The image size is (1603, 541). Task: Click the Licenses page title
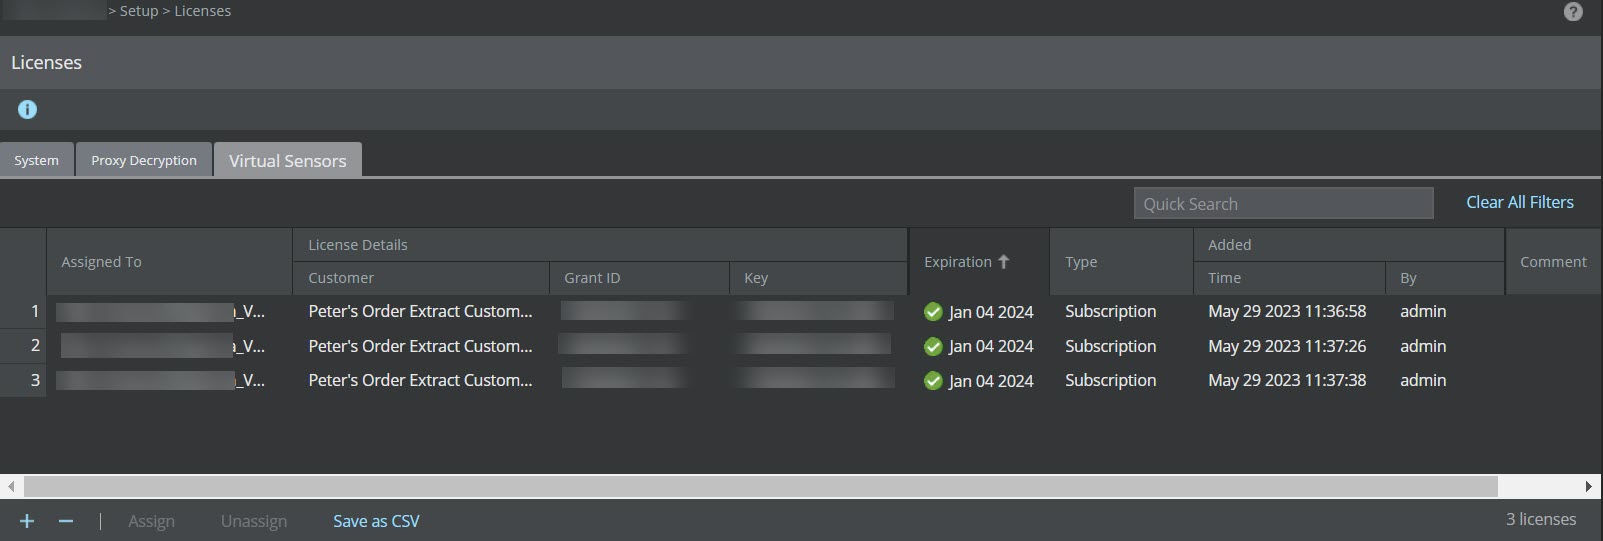tap(46, 62)
